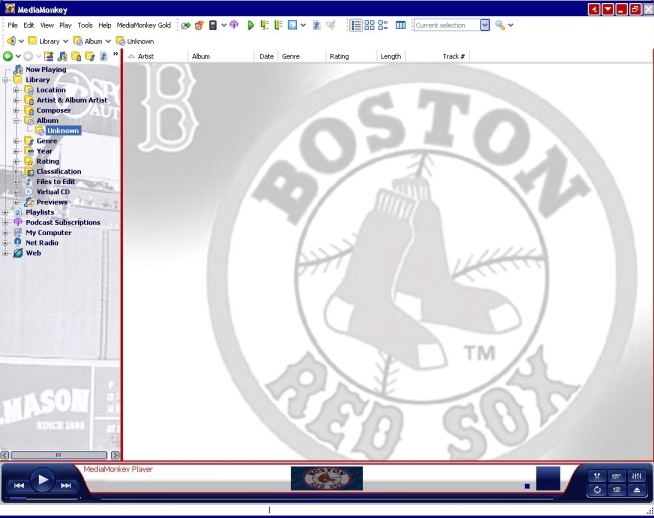The width and height of the screenshot is (654, 518).
Task: Open the MediaMonkey Gold menu
Action: [x=143, y=25]
